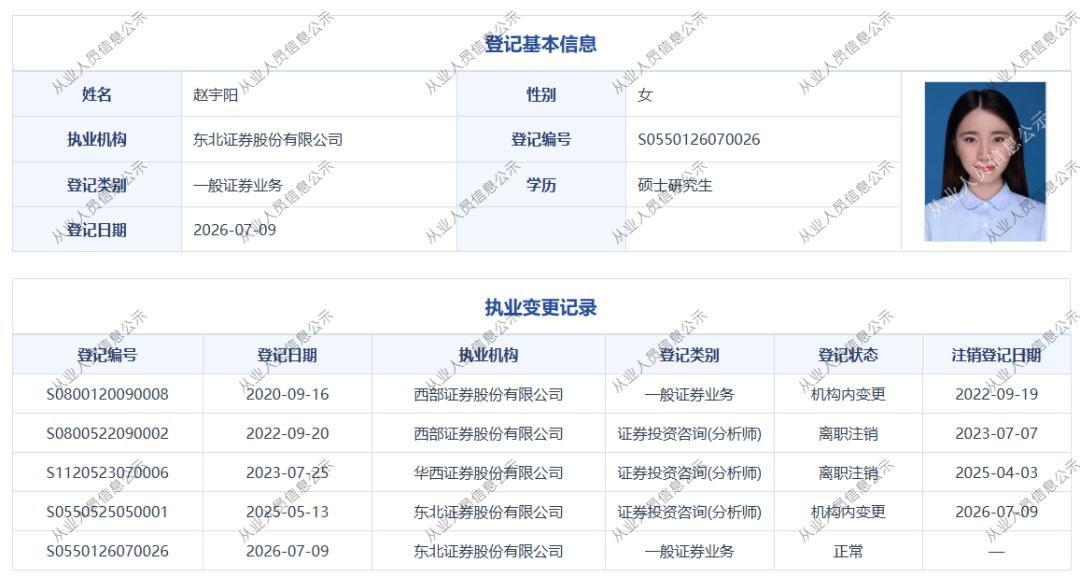Image resolution: width=1080 pixels, height=577 pixels.
Task: Select registration date 2025-05-13
Action: click(x=287, y=512)
